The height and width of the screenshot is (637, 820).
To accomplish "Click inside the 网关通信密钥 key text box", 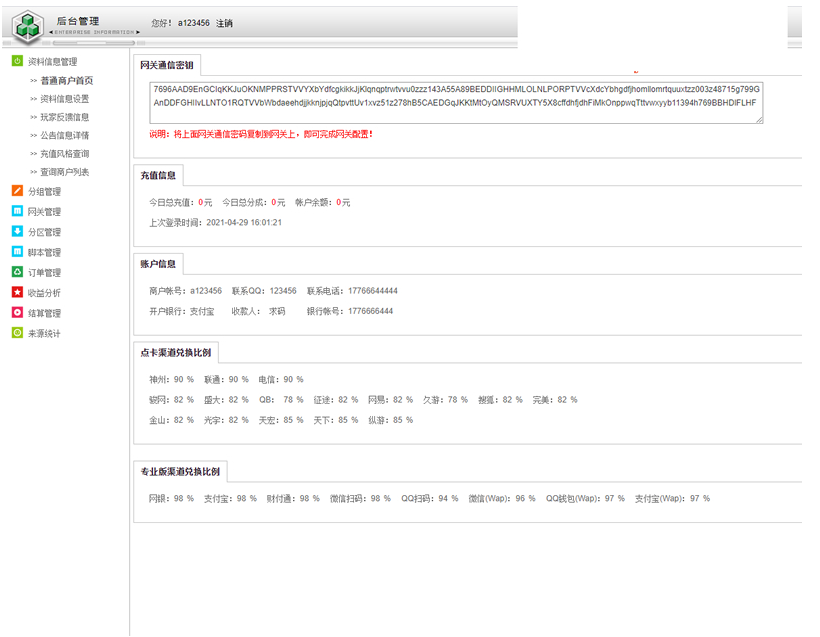I will [456, 102].
